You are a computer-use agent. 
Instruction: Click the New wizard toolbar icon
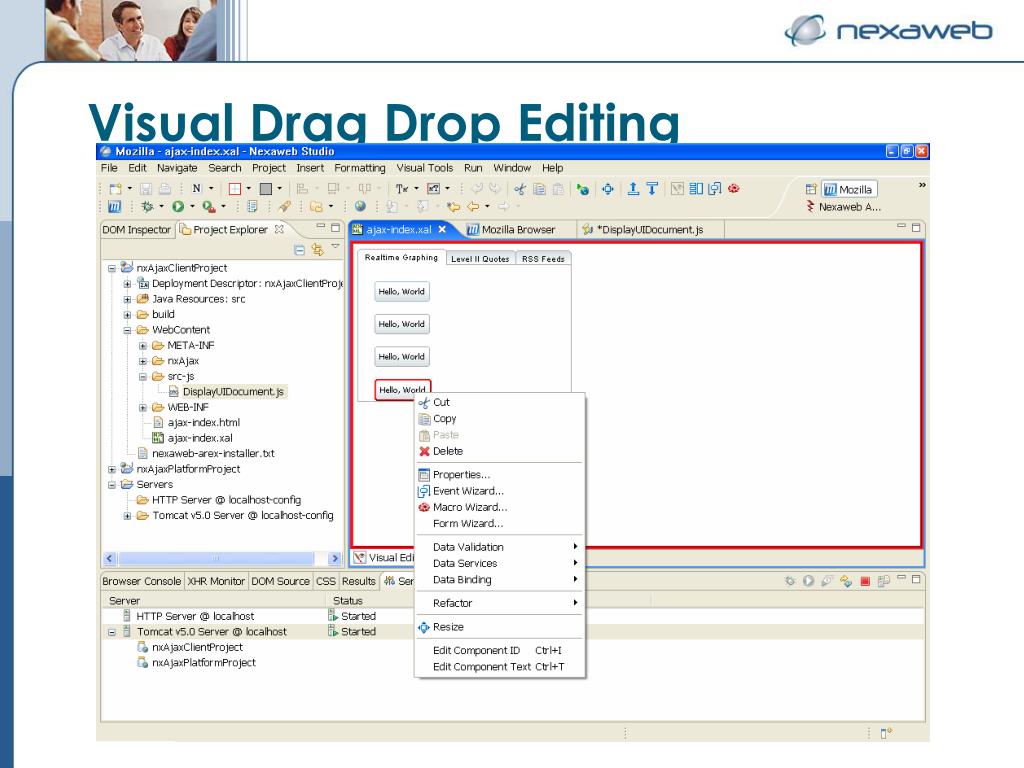tap(116, 189)
